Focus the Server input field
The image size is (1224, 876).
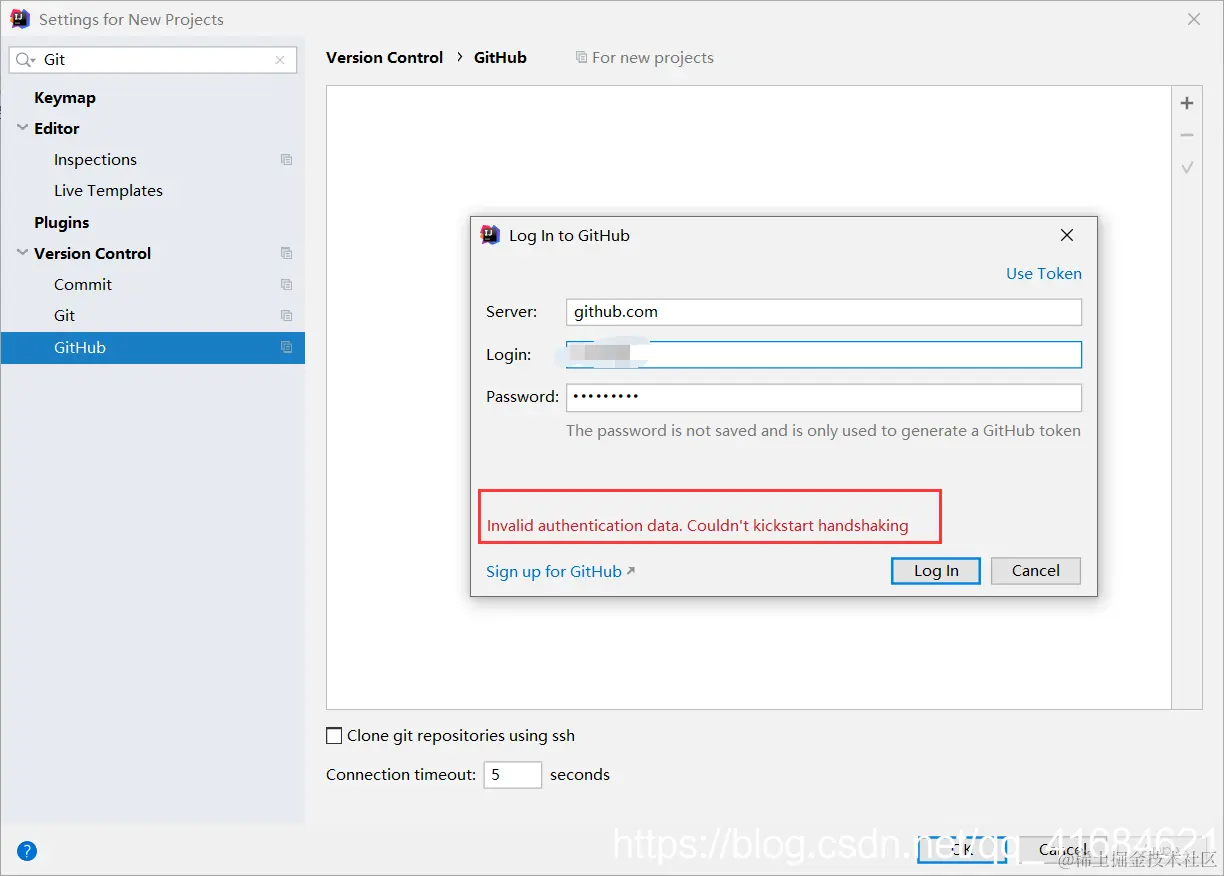[x=824, y=312]
